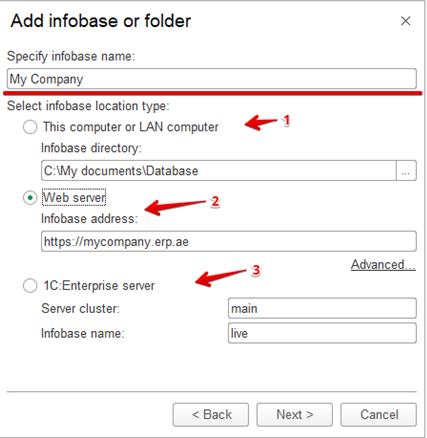Click the My Company infobase name field
Screen dimensions: 427x438
coord(211,79)
